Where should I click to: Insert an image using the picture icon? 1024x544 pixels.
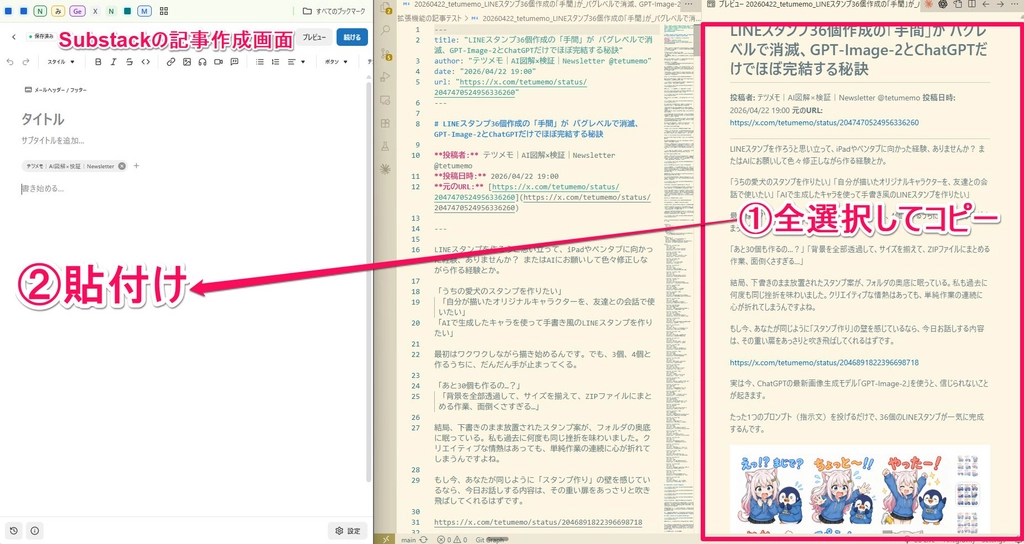click(187, 62)
